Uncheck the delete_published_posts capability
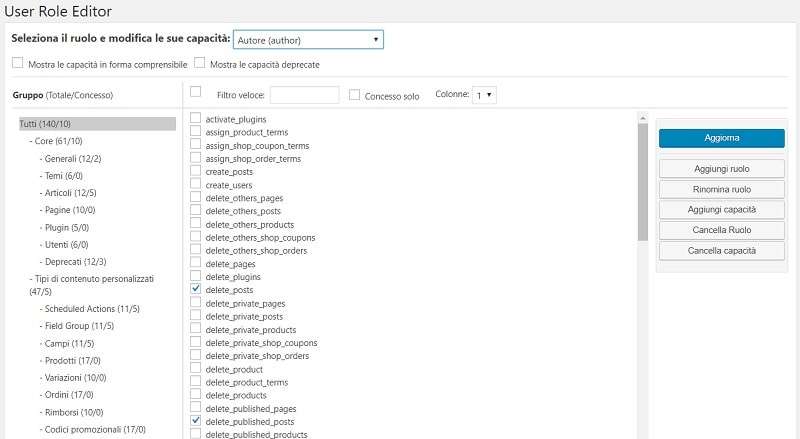Image resolution: width=800 pixels, height=439 pixels. click(196, 421)
